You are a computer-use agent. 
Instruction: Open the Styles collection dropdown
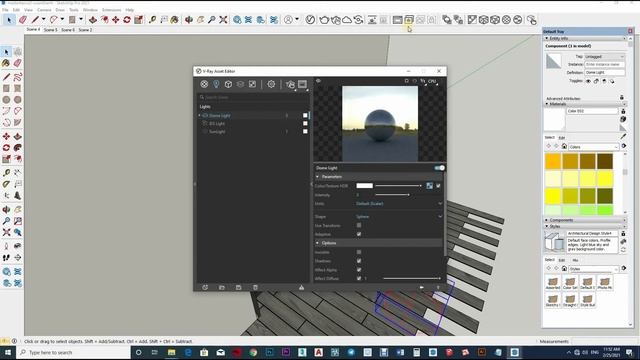coord(593,269)
